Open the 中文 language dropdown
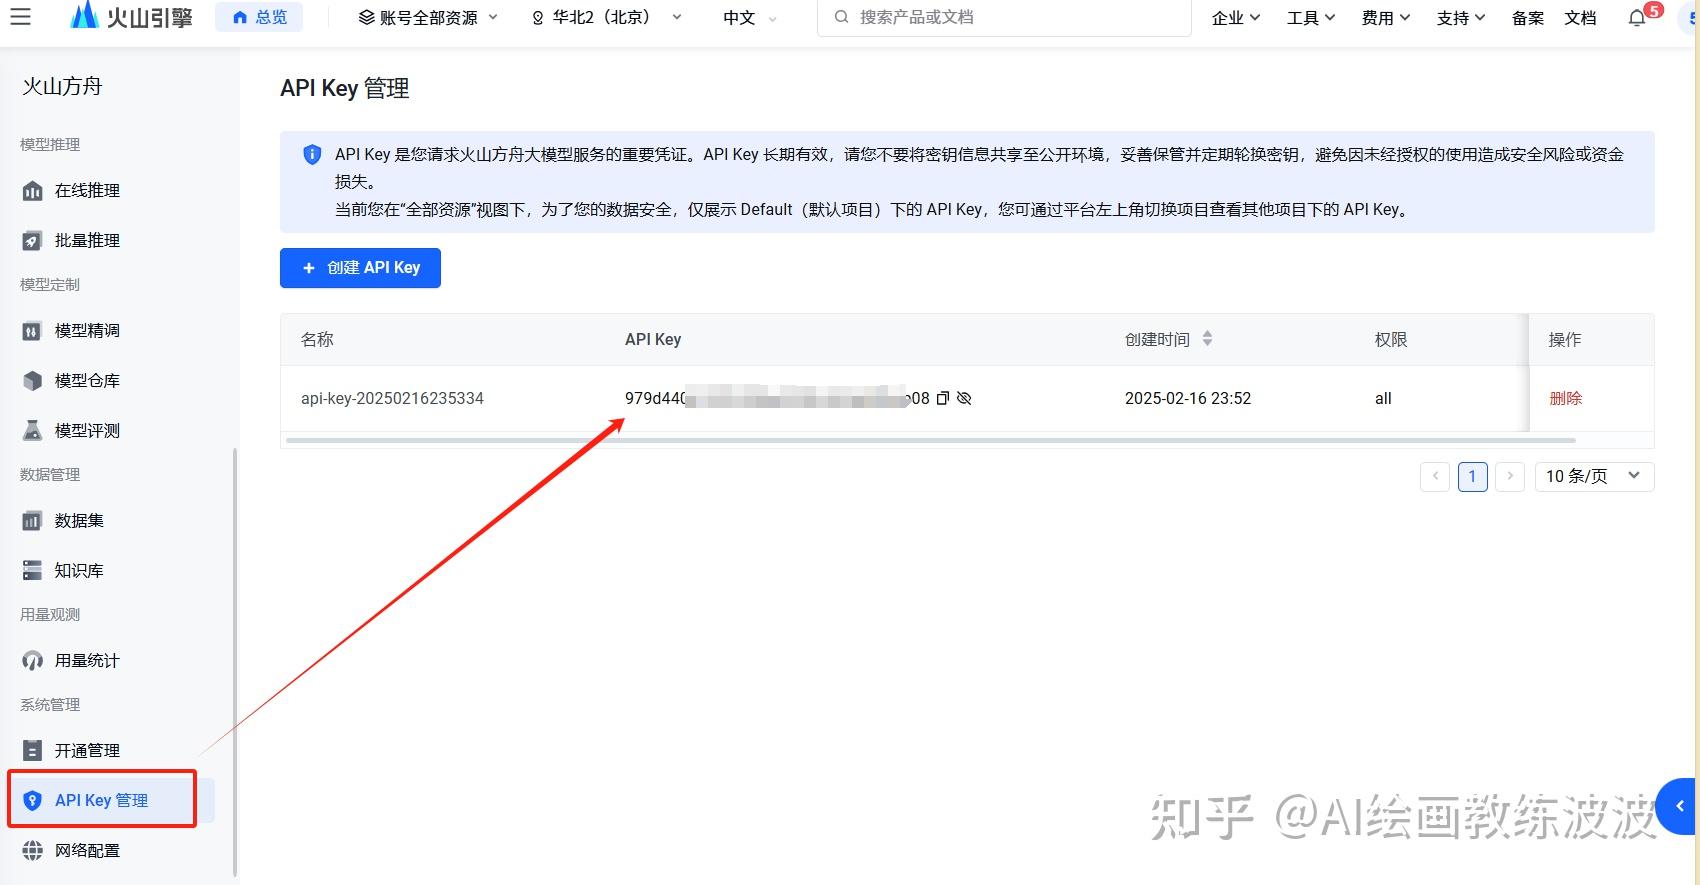 pos(750,17)
